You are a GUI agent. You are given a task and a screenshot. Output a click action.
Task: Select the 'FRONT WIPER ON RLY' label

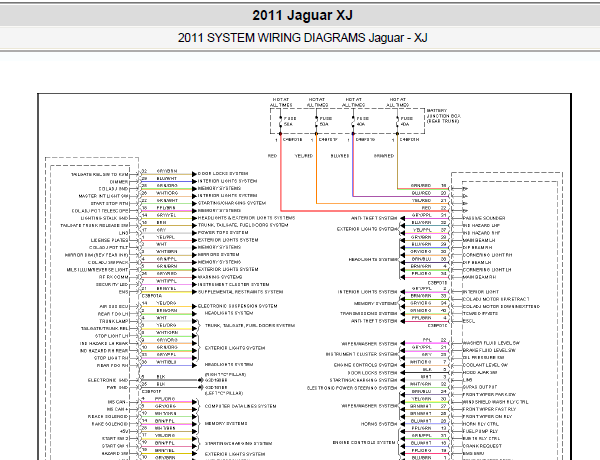coord(487,417)
